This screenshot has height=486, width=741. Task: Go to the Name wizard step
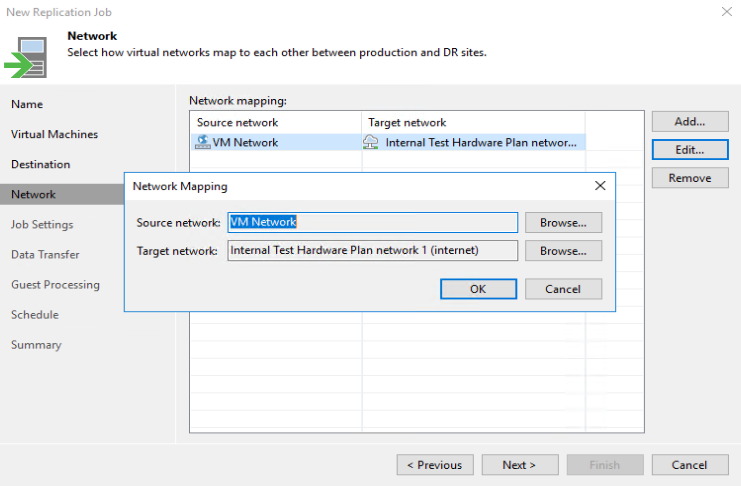pos(27,104)
